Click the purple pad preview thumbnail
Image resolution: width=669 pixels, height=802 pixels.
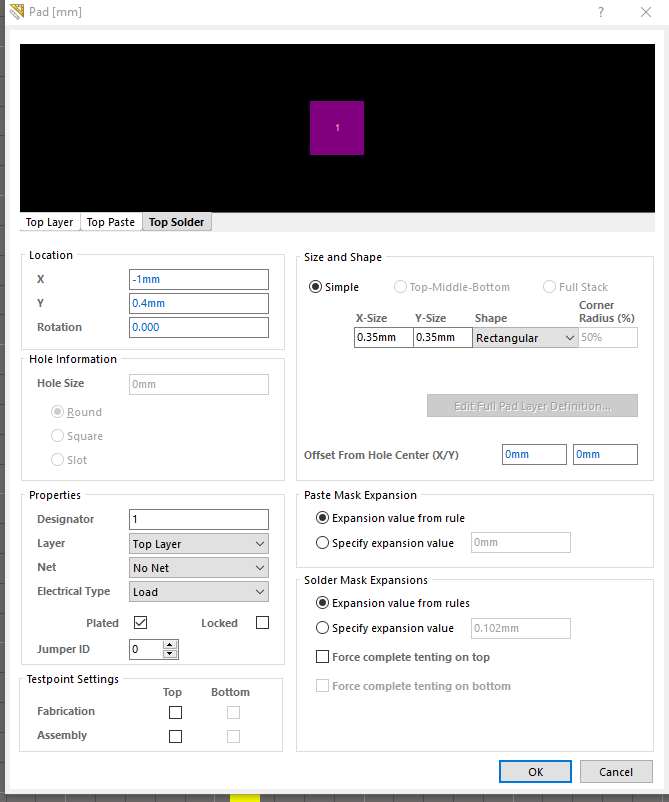(337, 128)
